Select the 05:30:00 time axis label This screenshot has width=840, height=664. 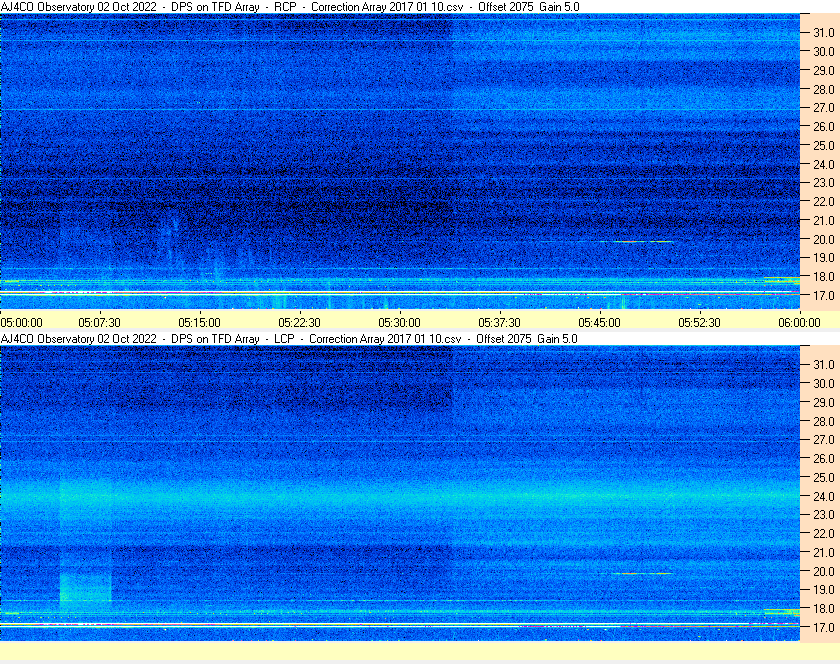tap(399, 323)
